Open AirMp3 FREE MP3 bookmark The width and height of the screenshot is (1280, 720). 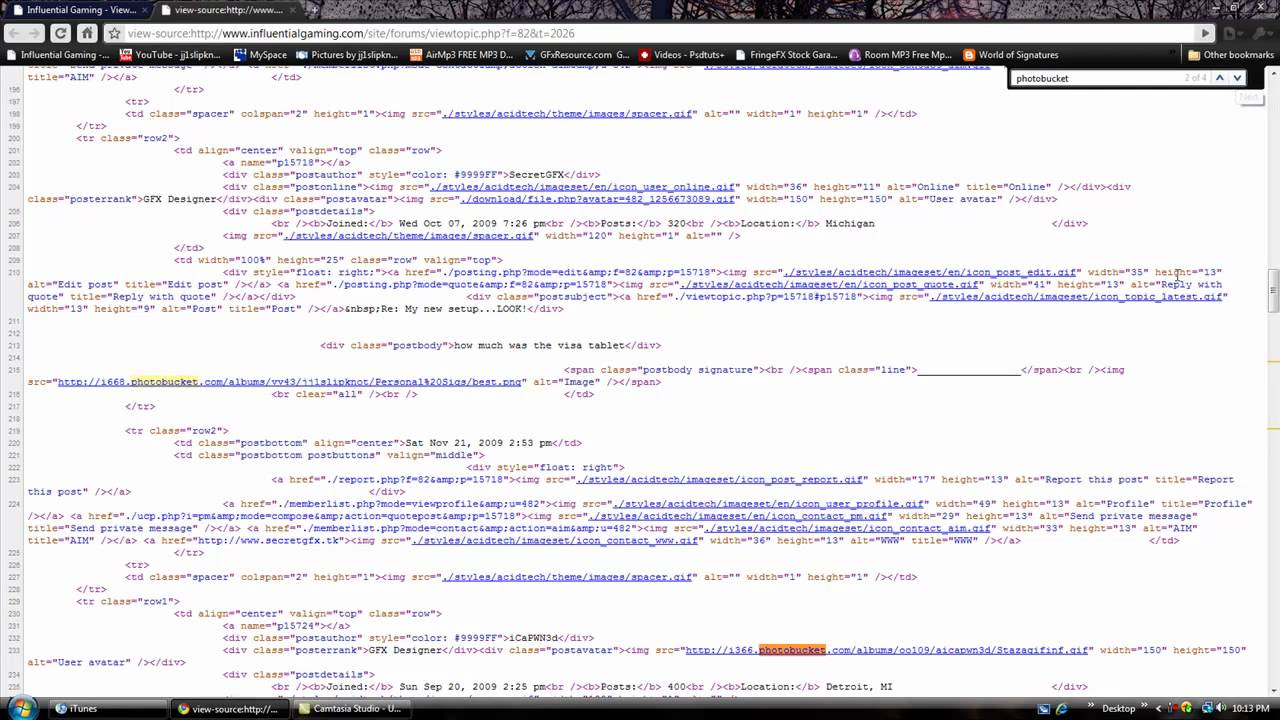click(x=462, y=55)
